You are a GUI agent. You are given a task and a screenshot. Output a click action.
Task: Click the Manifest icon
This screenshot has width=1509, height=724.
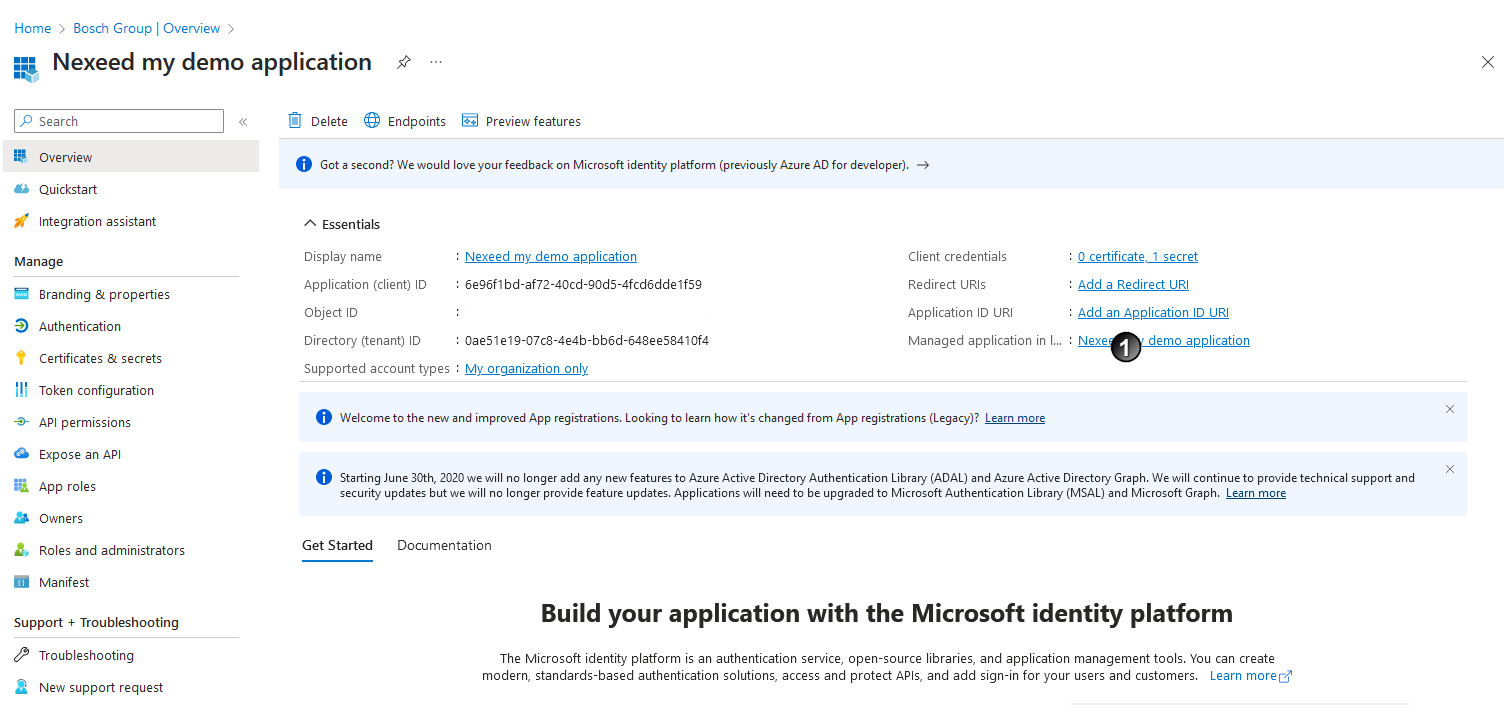(x=21, y=582)
